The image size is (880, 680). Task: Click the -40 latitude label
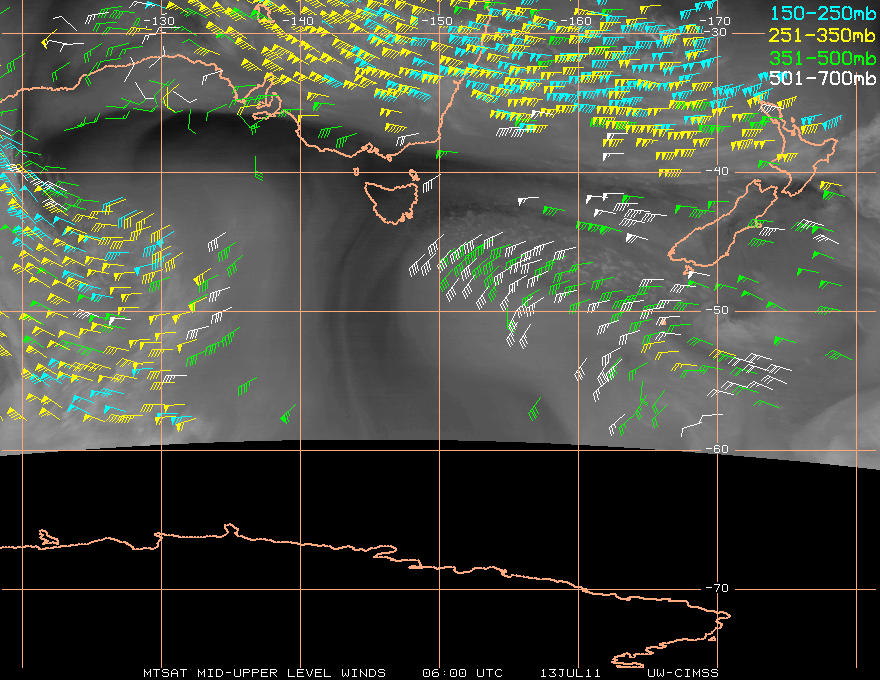click(x=717, y=171)
